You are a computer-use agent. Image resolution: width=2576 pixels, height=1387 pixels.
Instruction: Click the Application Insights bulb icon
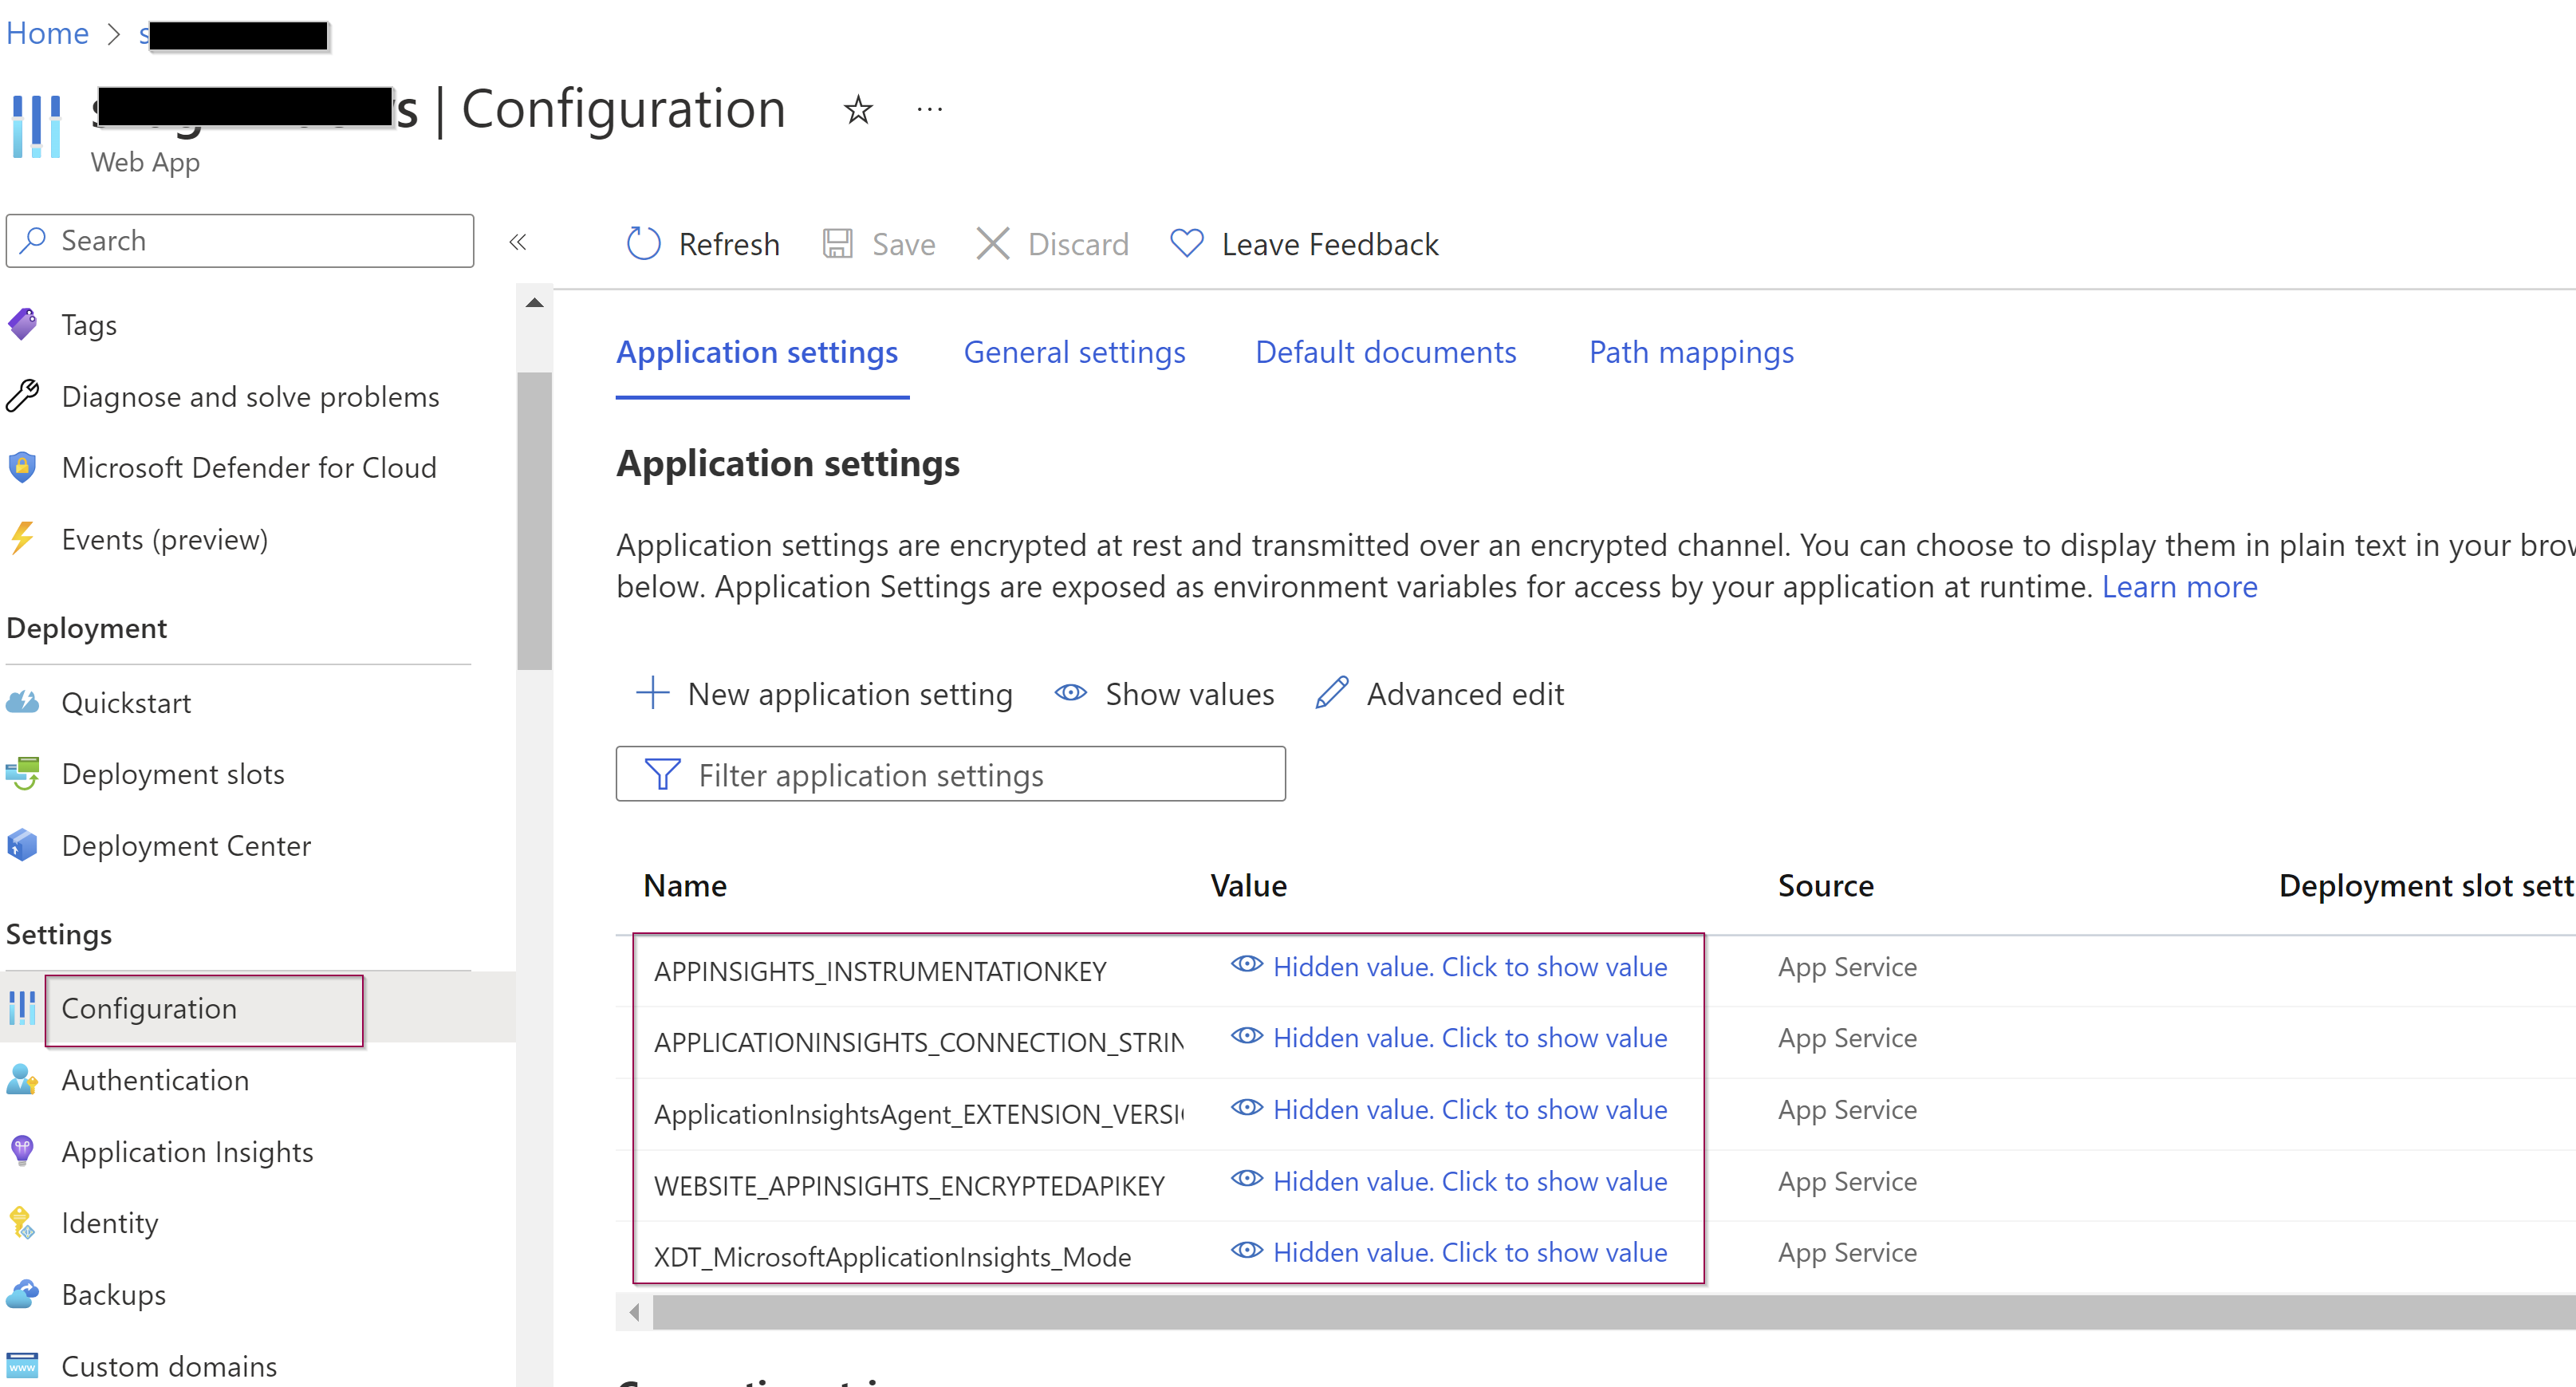[22, 1151]
